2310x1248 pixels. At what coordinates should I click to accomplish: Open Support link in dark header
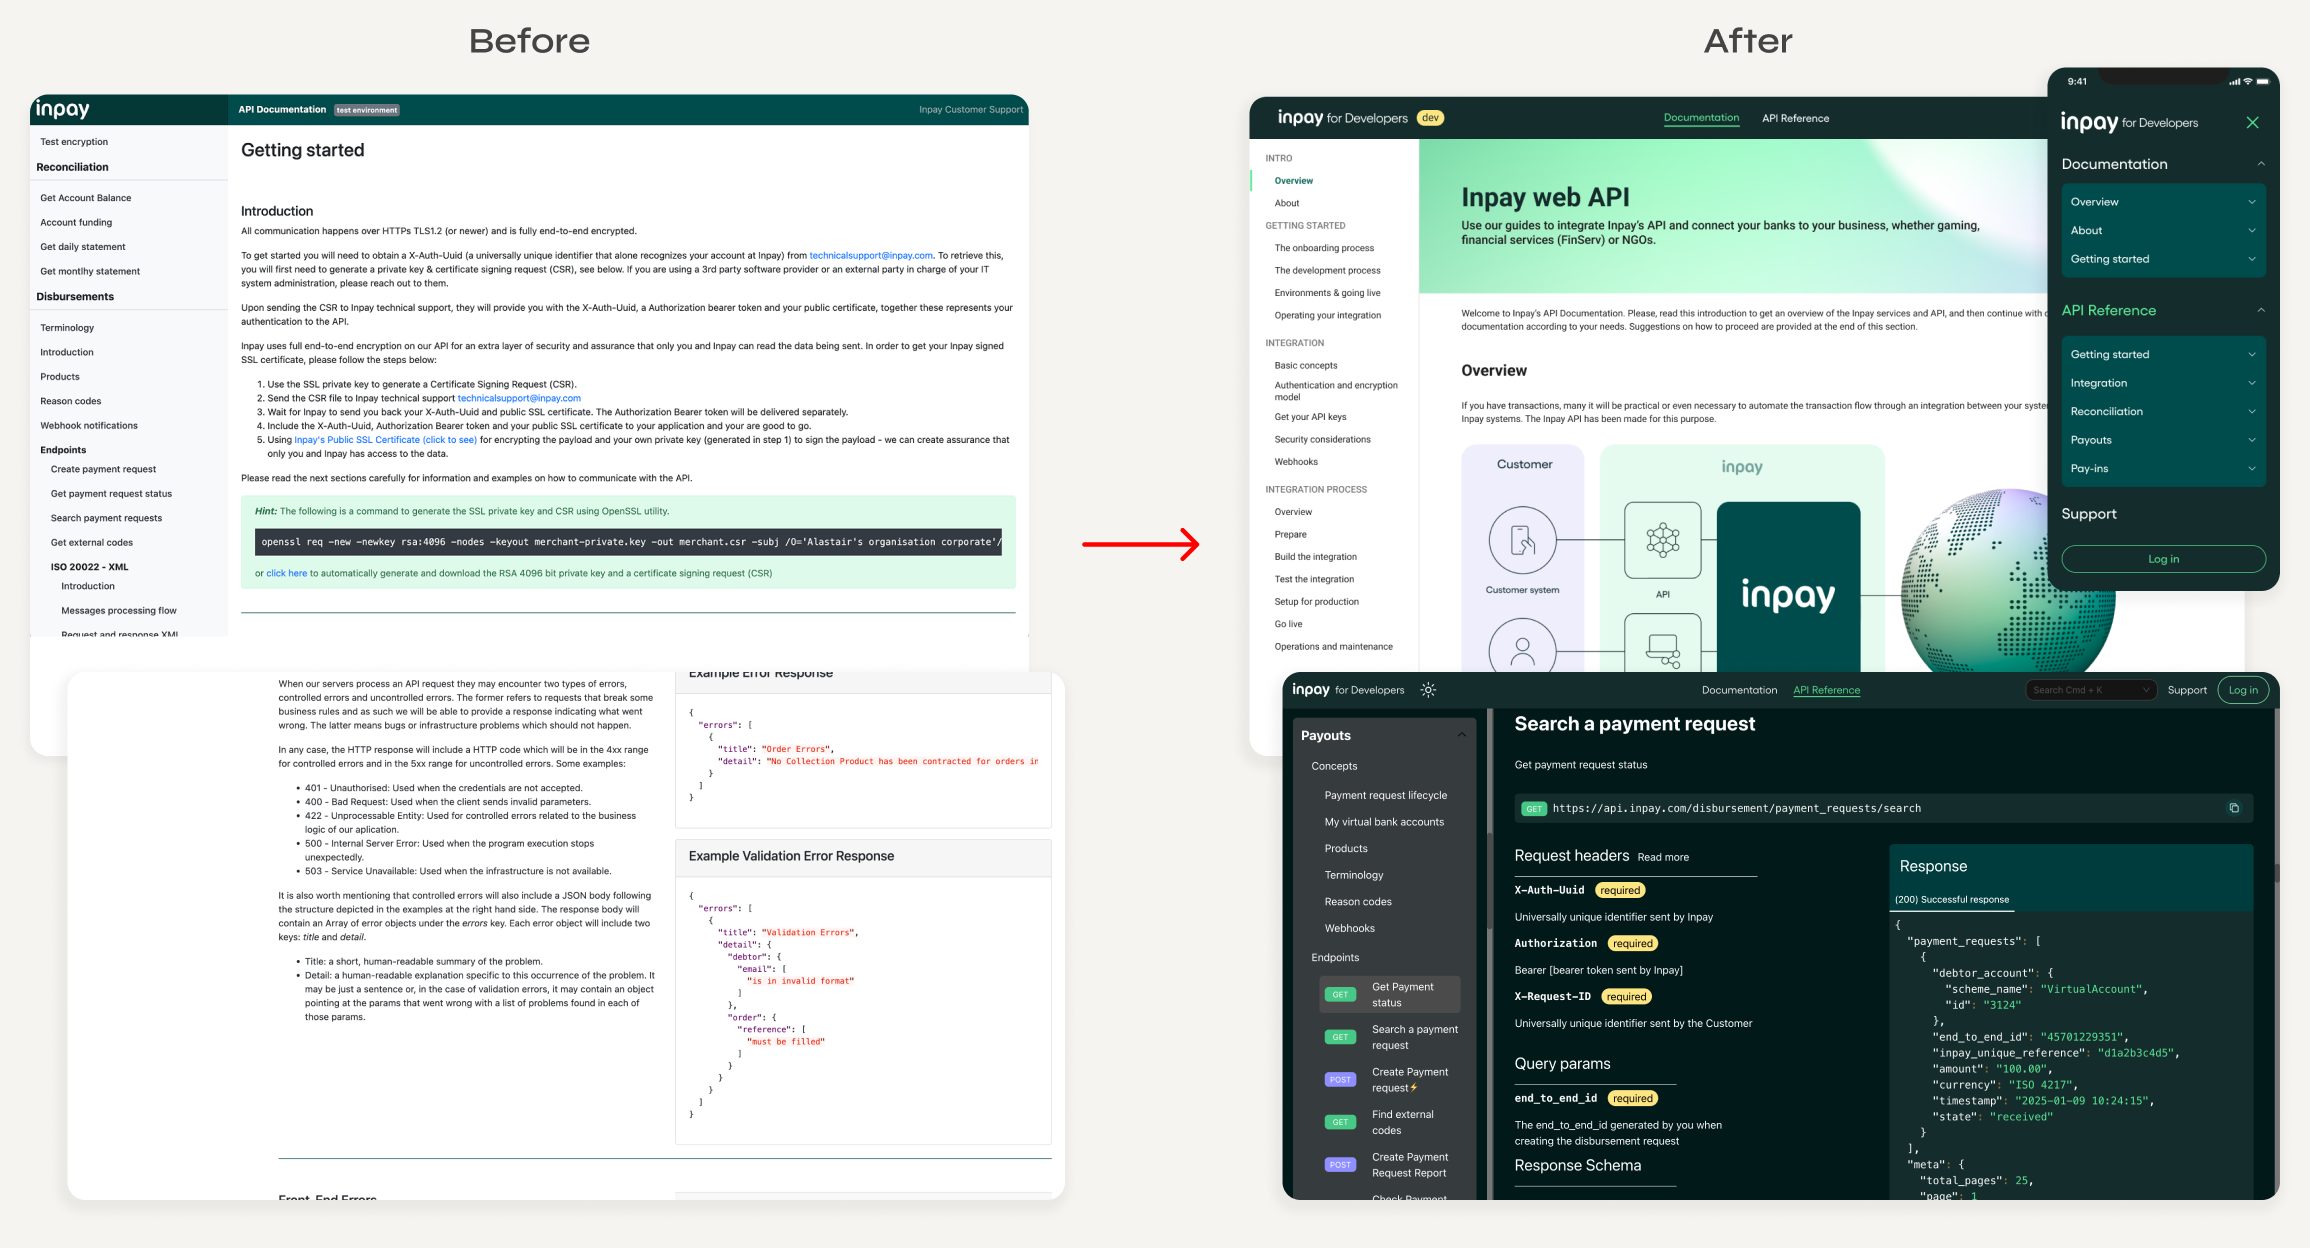pyautogui.click(x=2187, y=690)
